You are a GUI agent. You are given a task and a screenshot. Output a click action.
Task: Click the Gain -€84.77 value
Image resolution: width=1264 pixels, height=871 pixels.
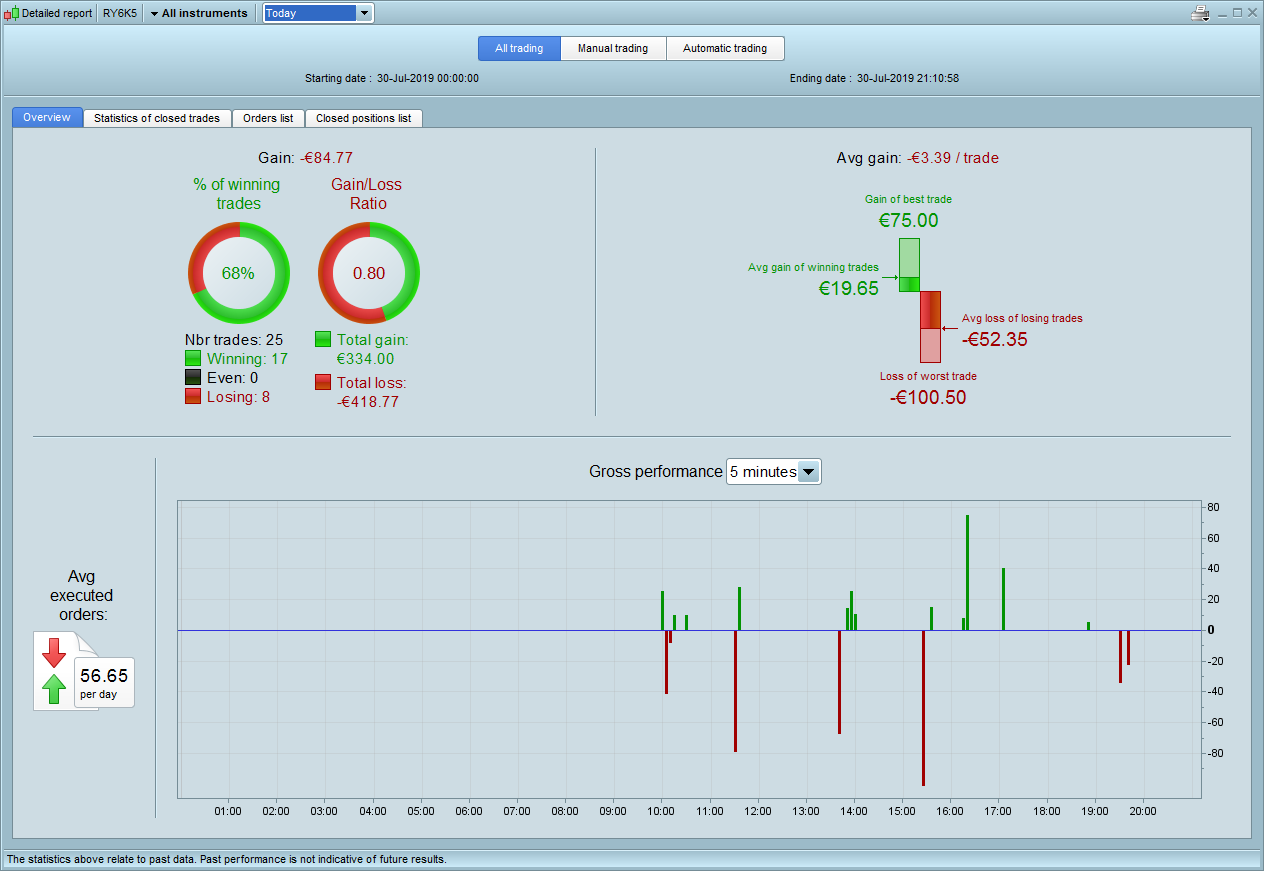326,158
